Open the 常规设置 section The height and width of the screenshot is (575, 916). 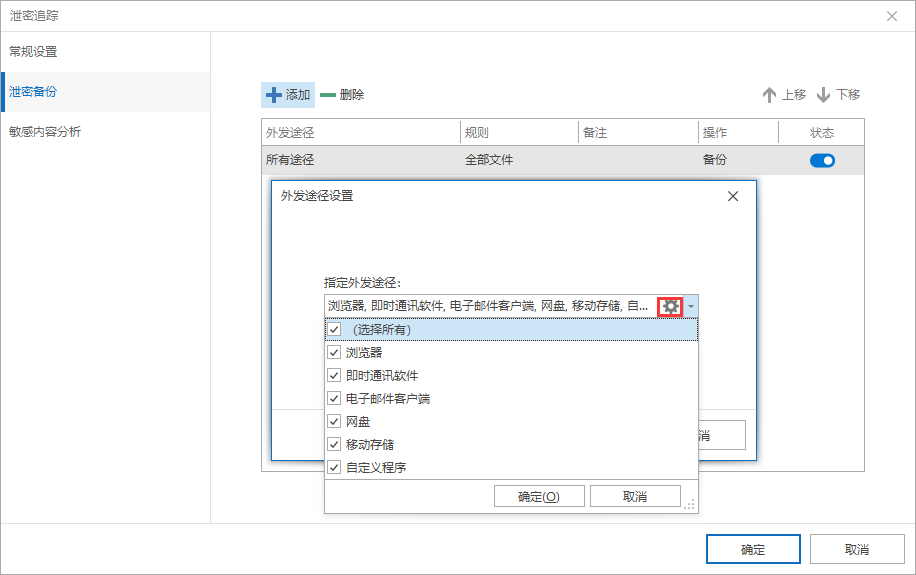[105, 51]
